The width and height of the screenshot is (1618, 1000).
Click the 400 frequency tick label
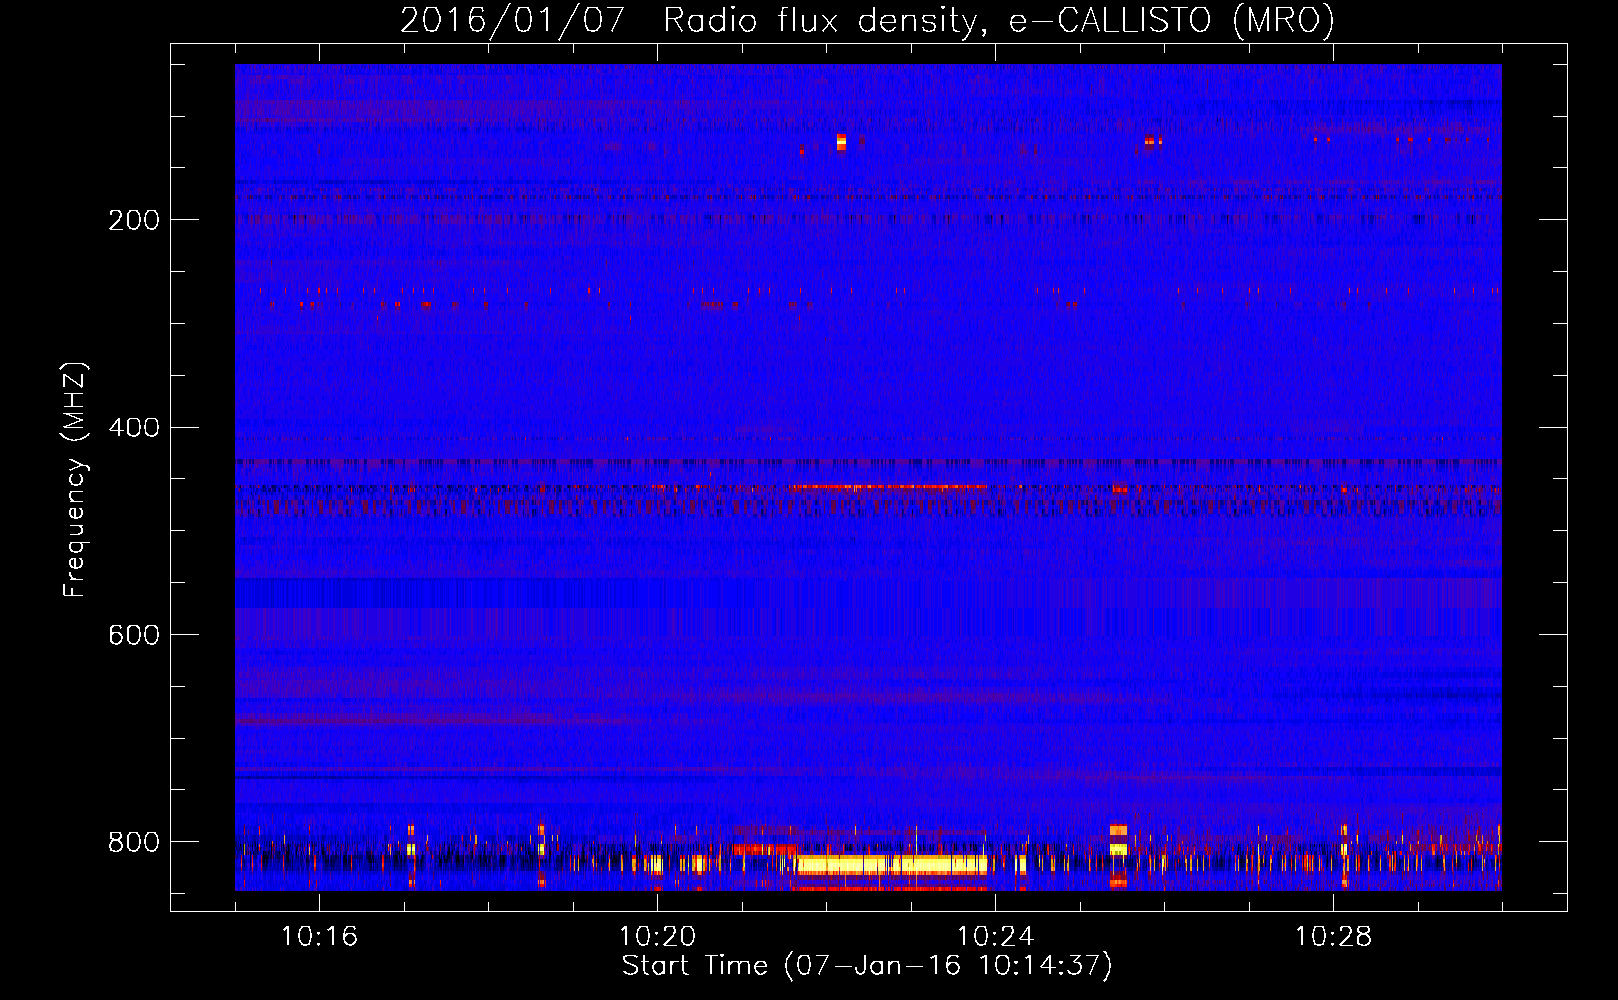(x=134, y=428)
